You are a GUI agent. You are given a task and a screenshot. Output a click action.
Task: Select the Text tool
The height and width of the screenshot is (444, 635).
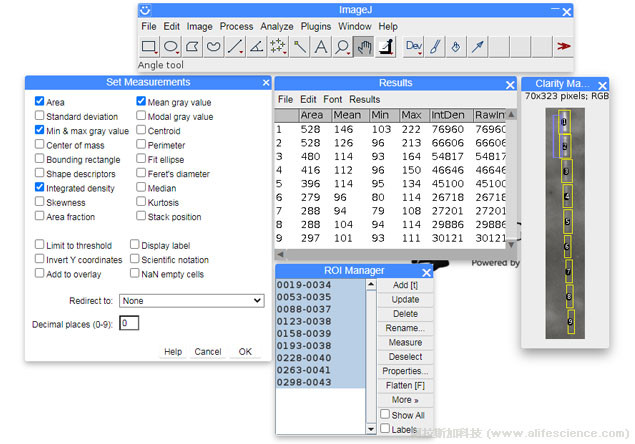tap(321, 46)
